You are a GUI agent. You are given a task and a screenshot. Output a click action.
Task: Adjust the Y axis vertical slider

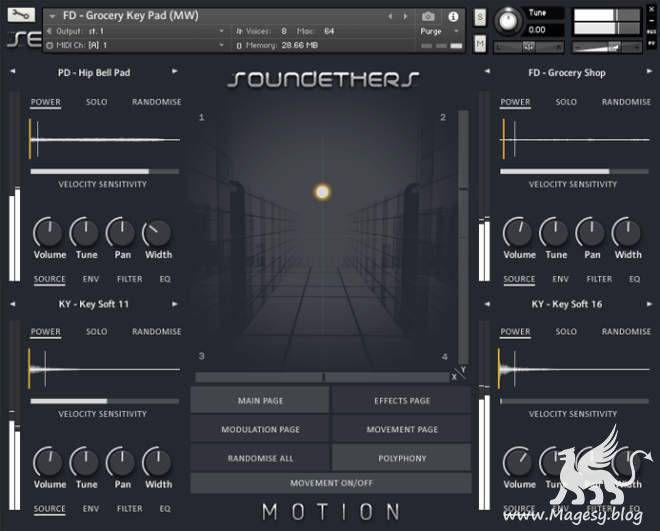click(x=463, y=237)
